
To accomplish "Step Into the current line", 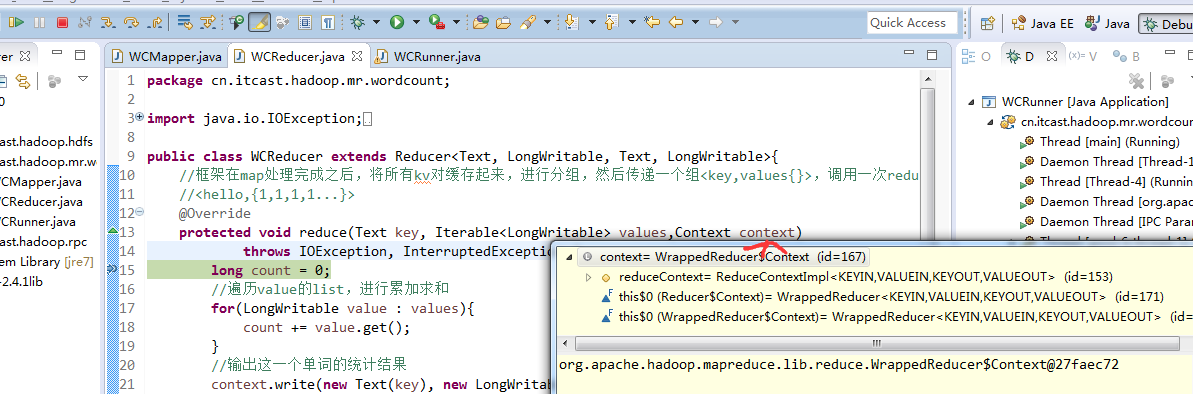I will point(108,23).
